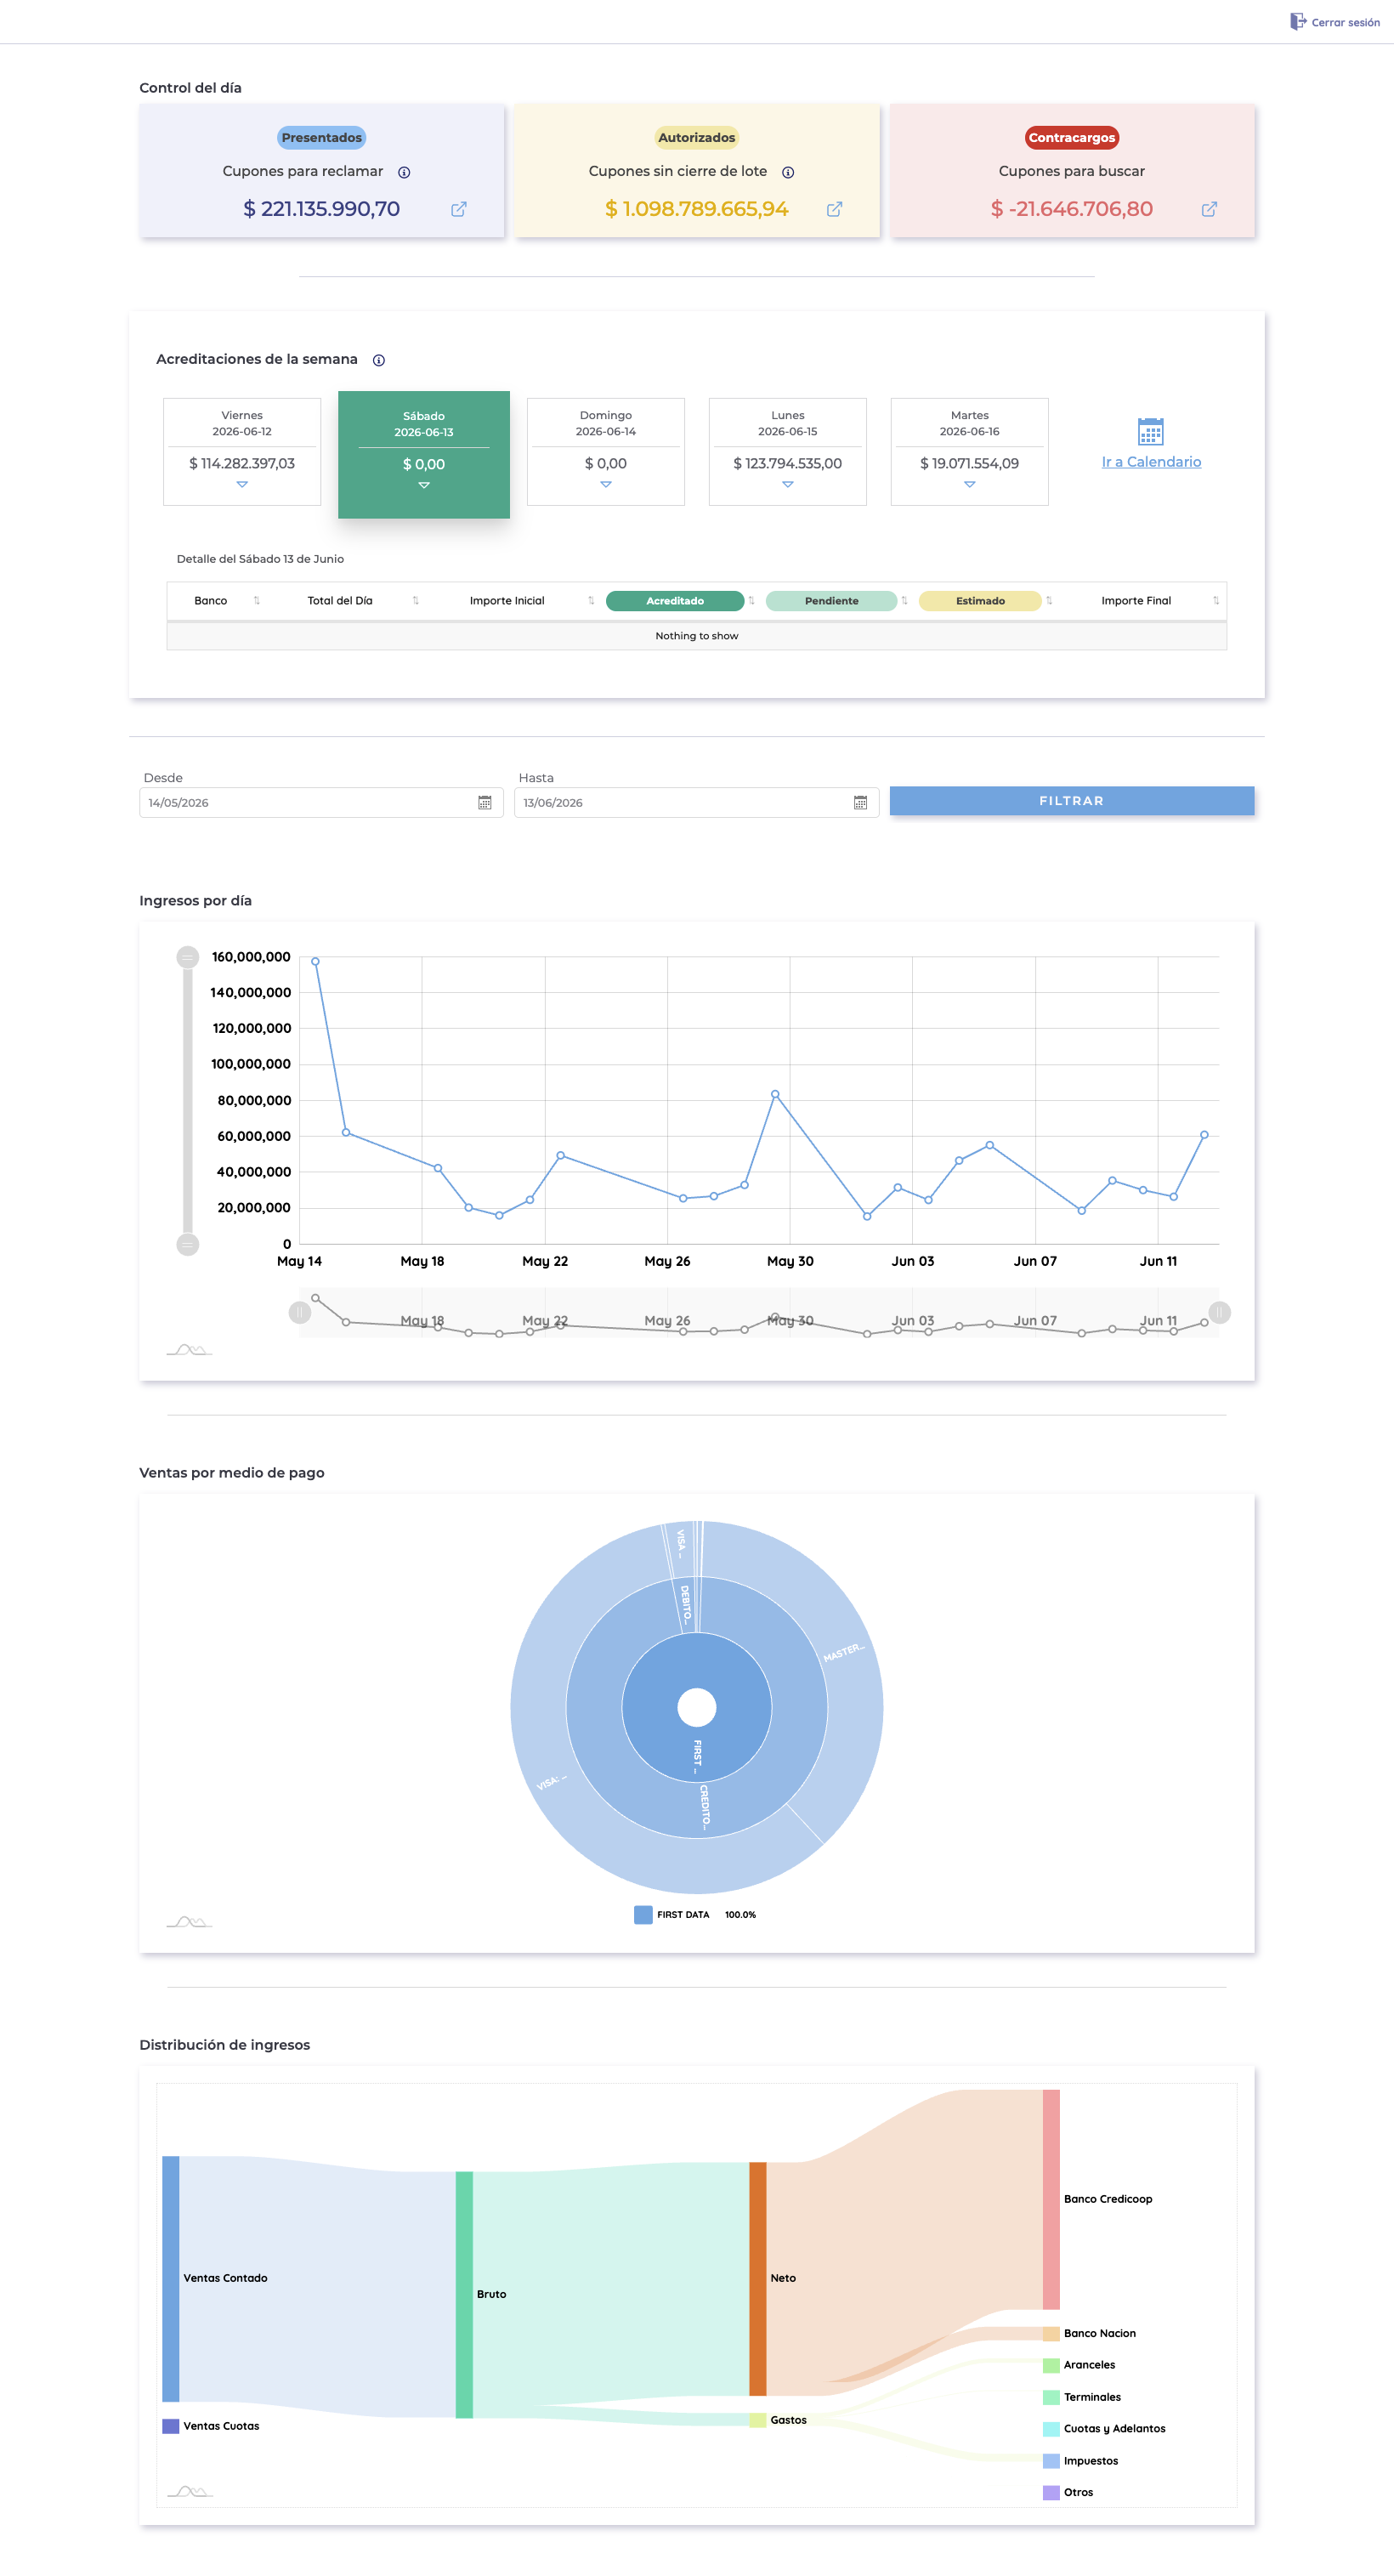Click the Bruto green node bar
Screen dimensions: 1394x2576
[x=464, y=2295]
